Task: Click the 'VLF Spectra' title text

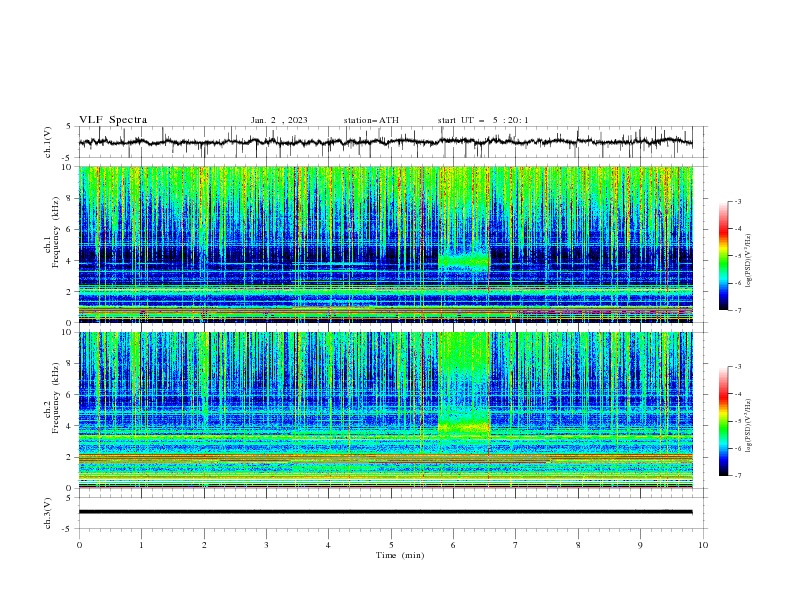Action: [113, 120]
